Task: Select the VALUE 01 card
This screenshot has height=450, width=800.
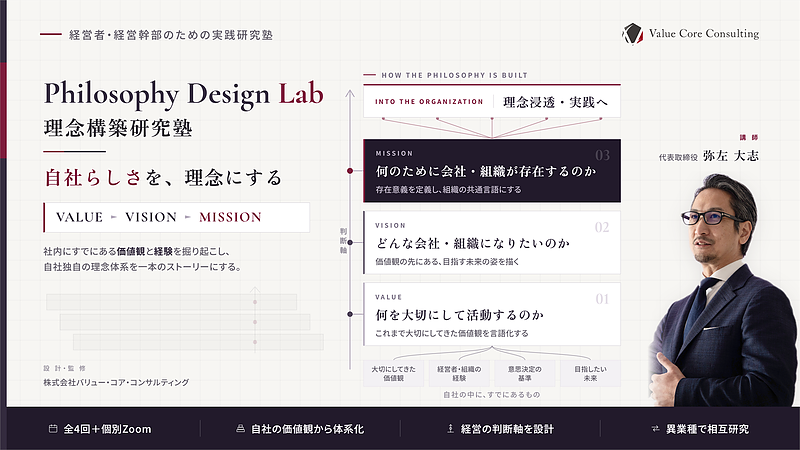Action: (x=492, y=314)
